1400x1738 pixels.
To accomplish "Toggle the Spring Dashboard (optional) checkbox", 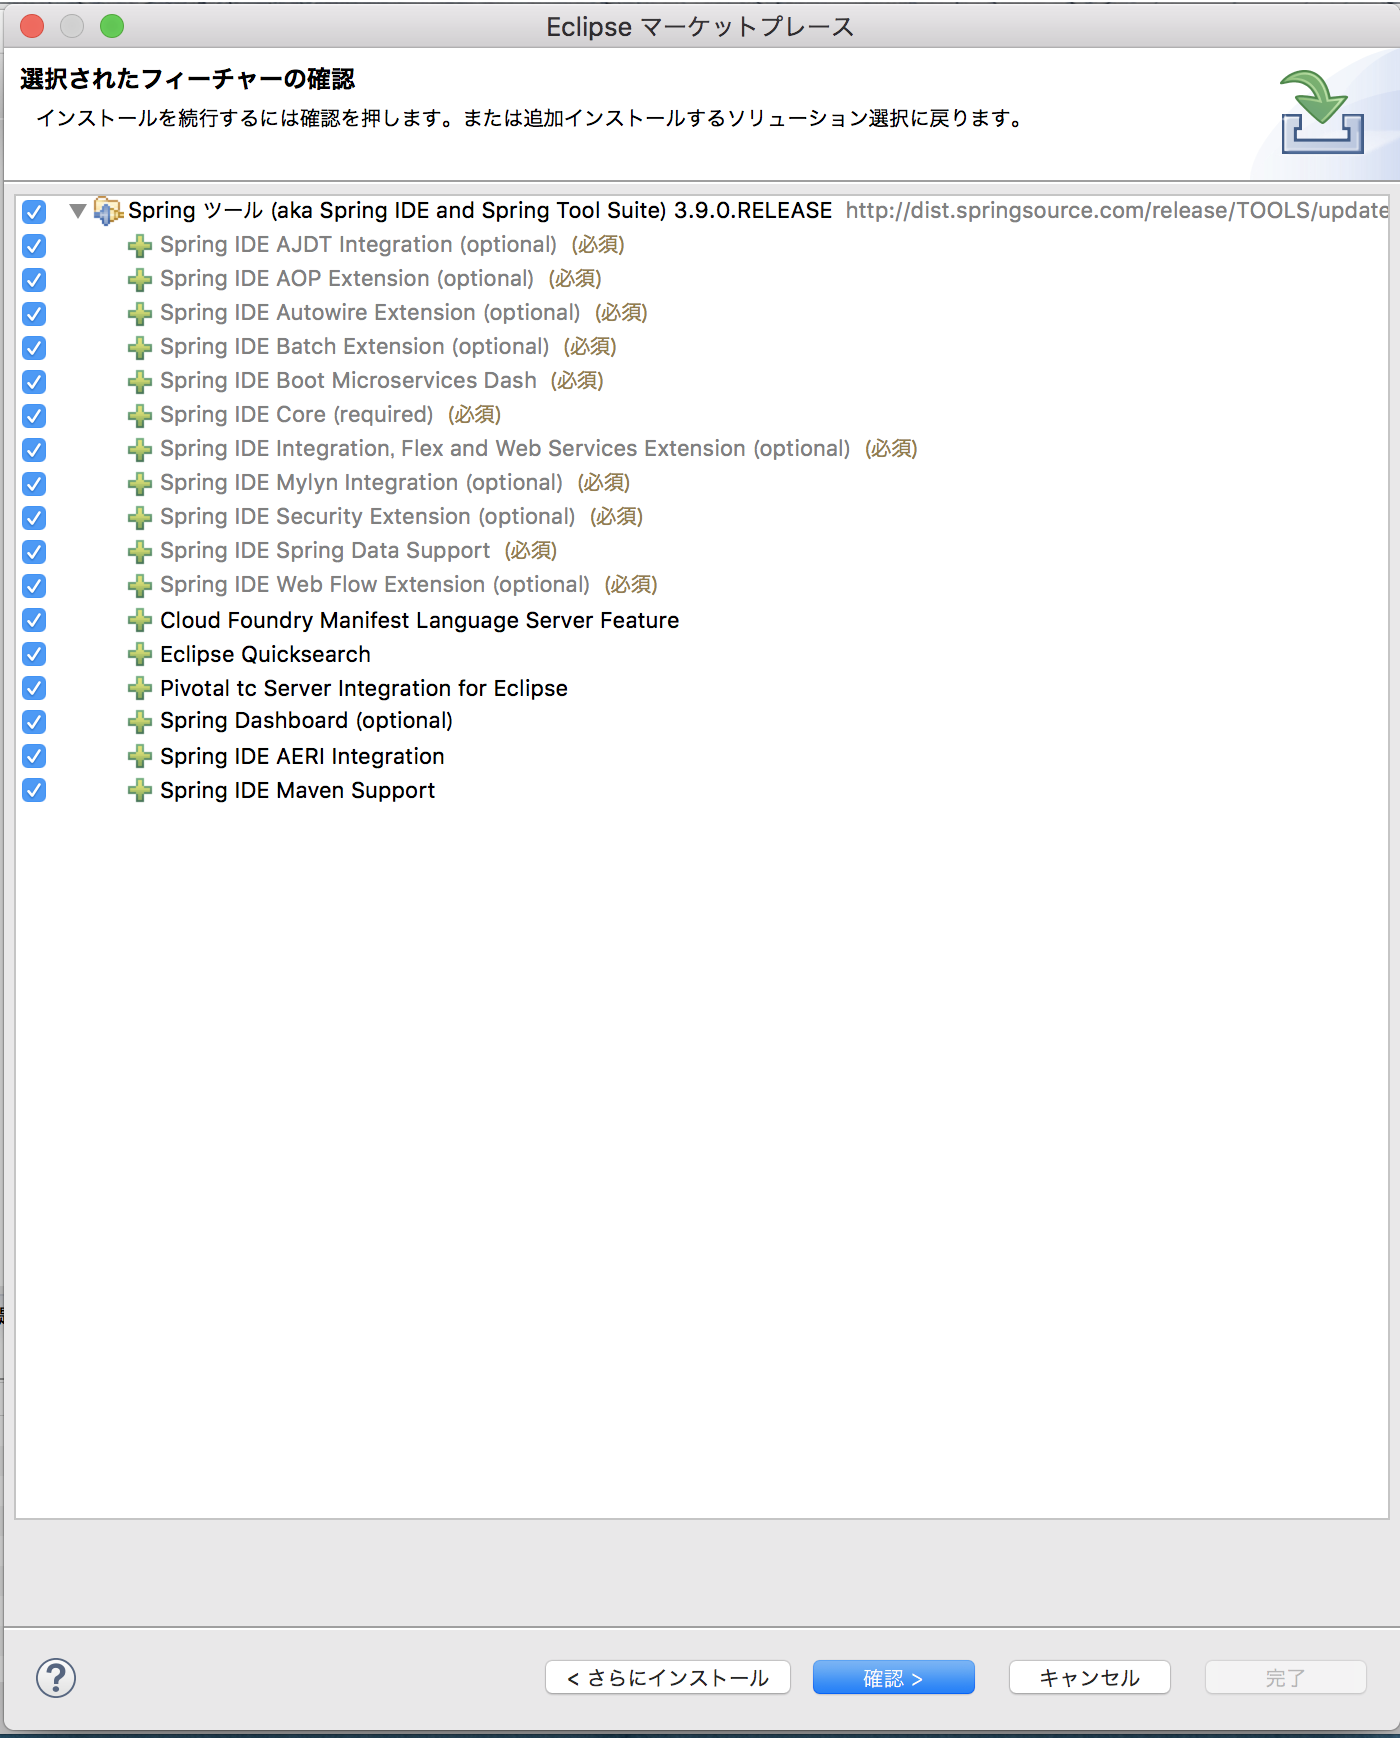I will pyautogui.click(x=34, y=721).
